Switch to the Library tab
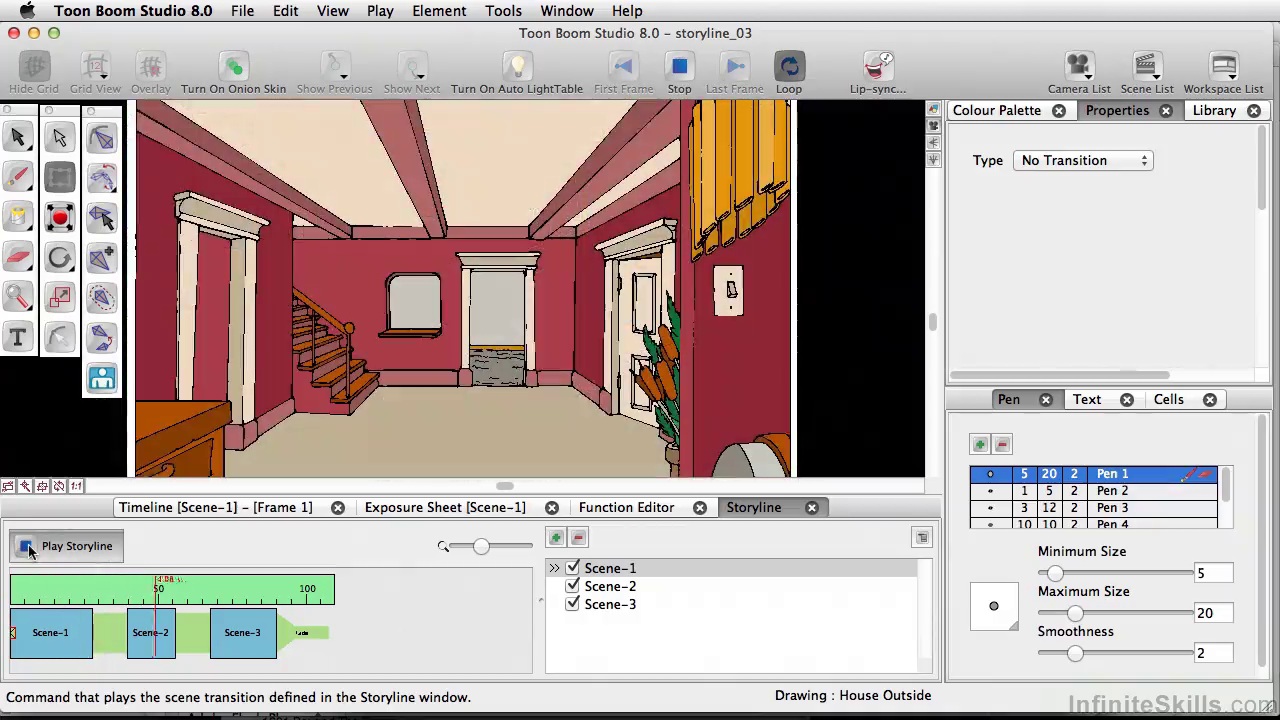Image resolution: width=1280 pixels, height=720 pixels. (1214, 110)
